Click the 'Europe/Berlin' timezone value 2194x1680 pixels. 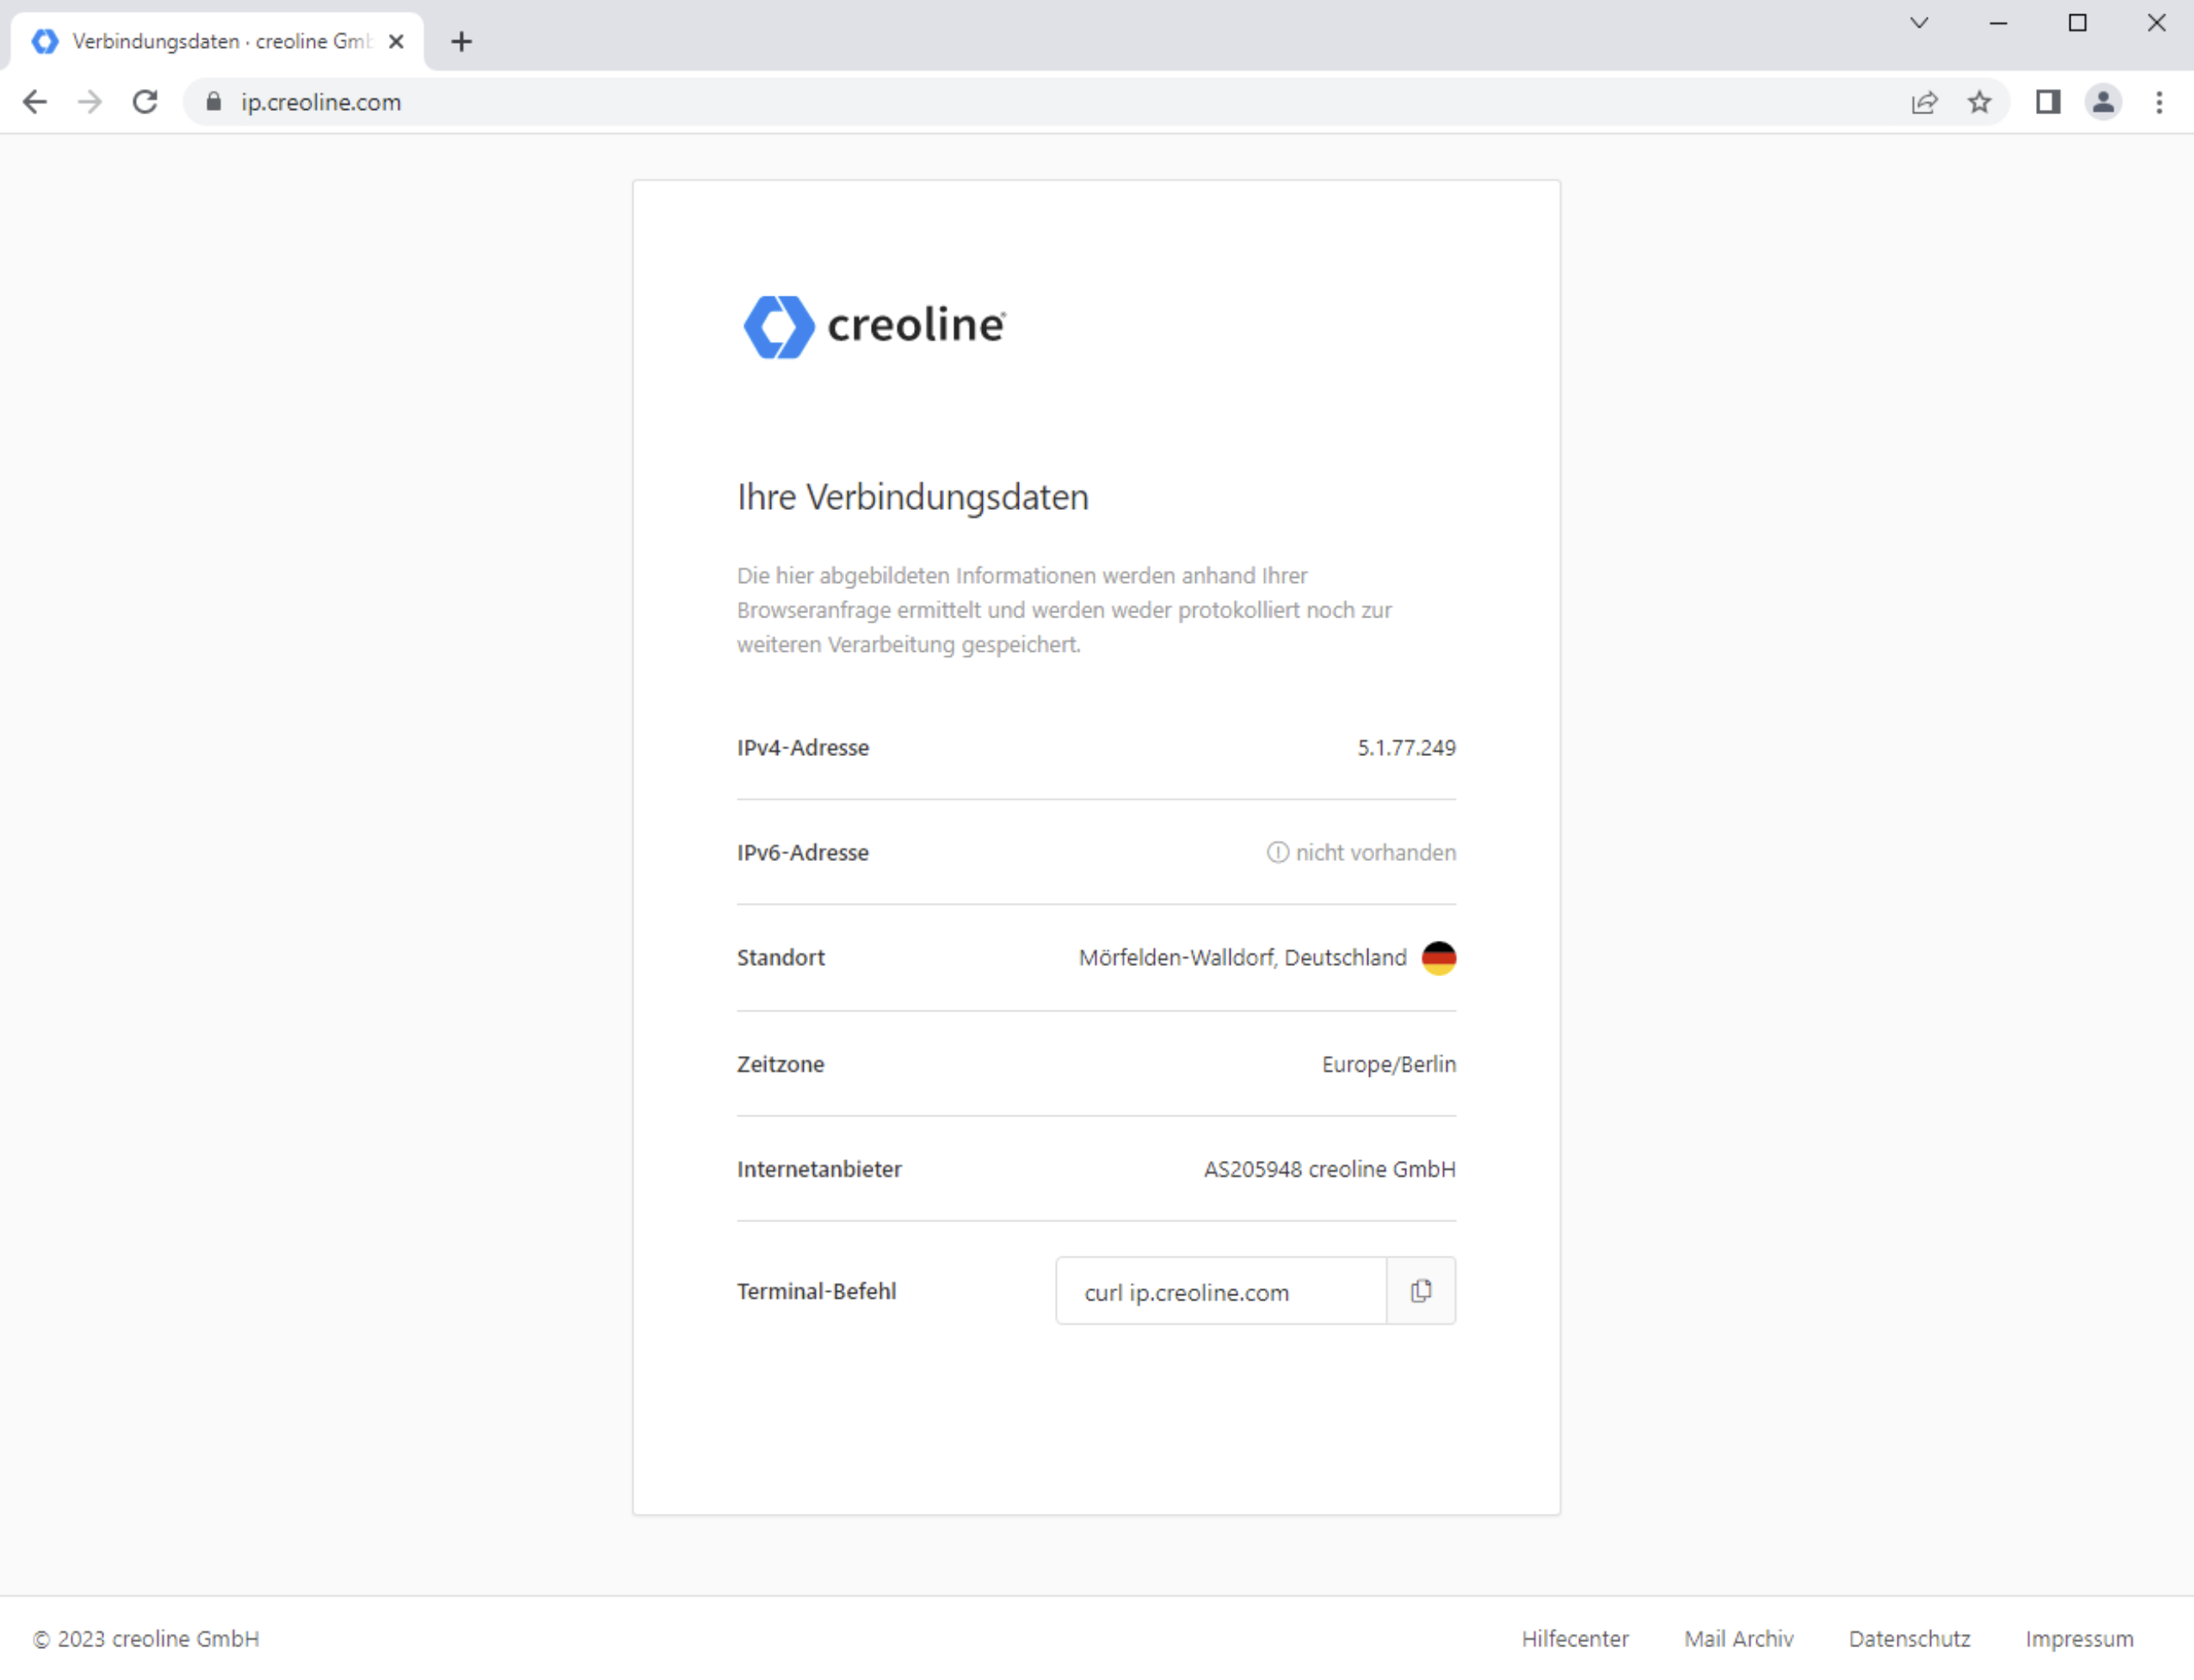(x=1388, y=1064)
